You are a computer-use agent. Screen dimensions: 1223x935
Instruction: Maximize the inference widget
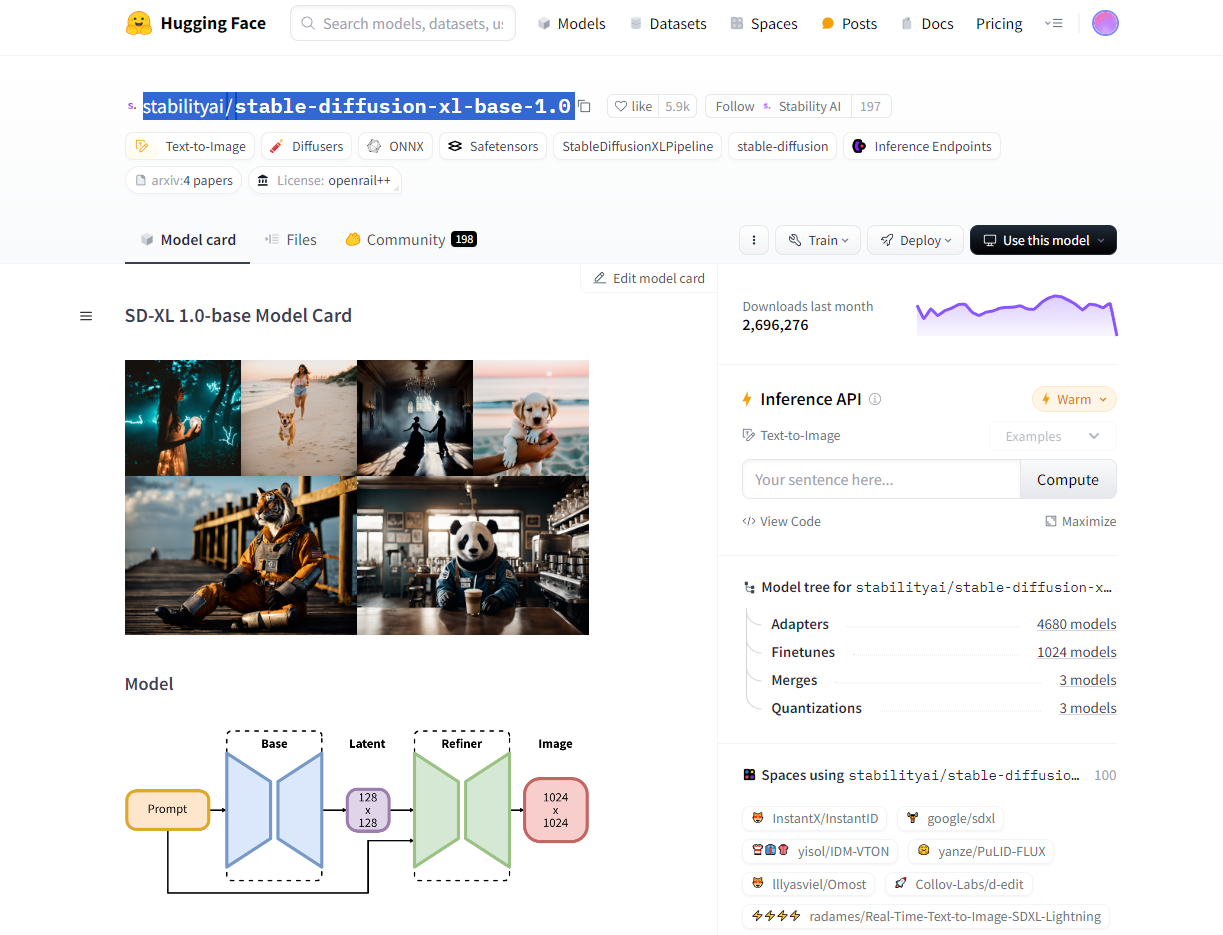click(1080, 521)
